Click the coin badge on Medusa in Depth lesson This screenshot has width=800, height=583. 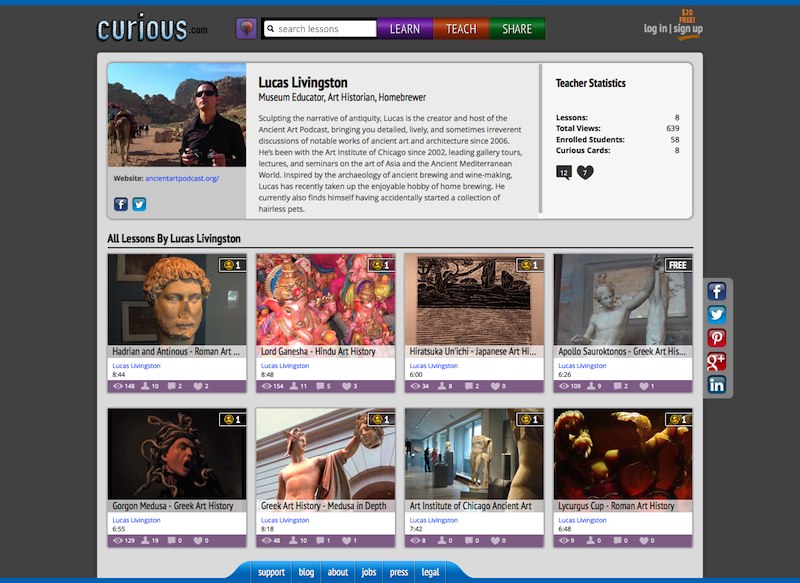pyautogui.click(x=381, y=419)
